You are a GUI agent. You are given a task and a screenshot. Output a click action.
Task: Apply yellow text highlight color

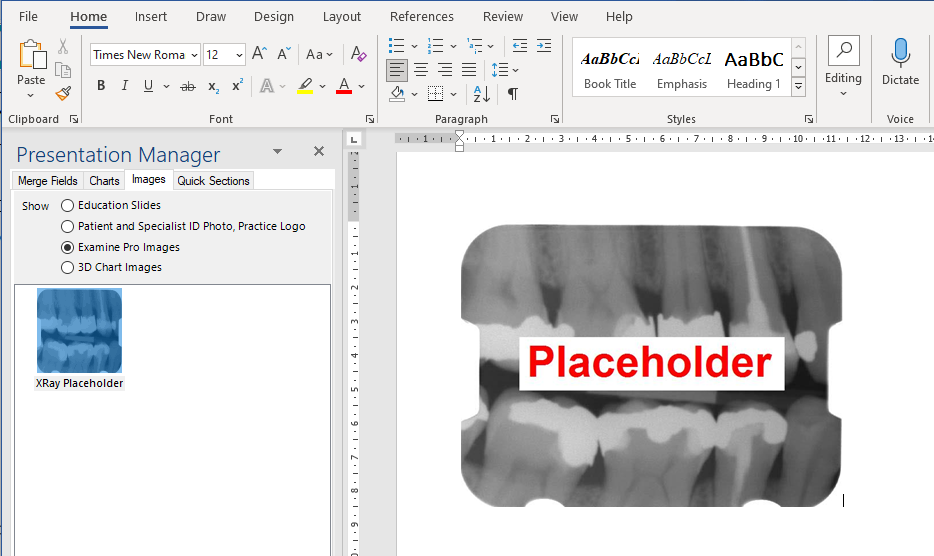click(x=305, y=86)
